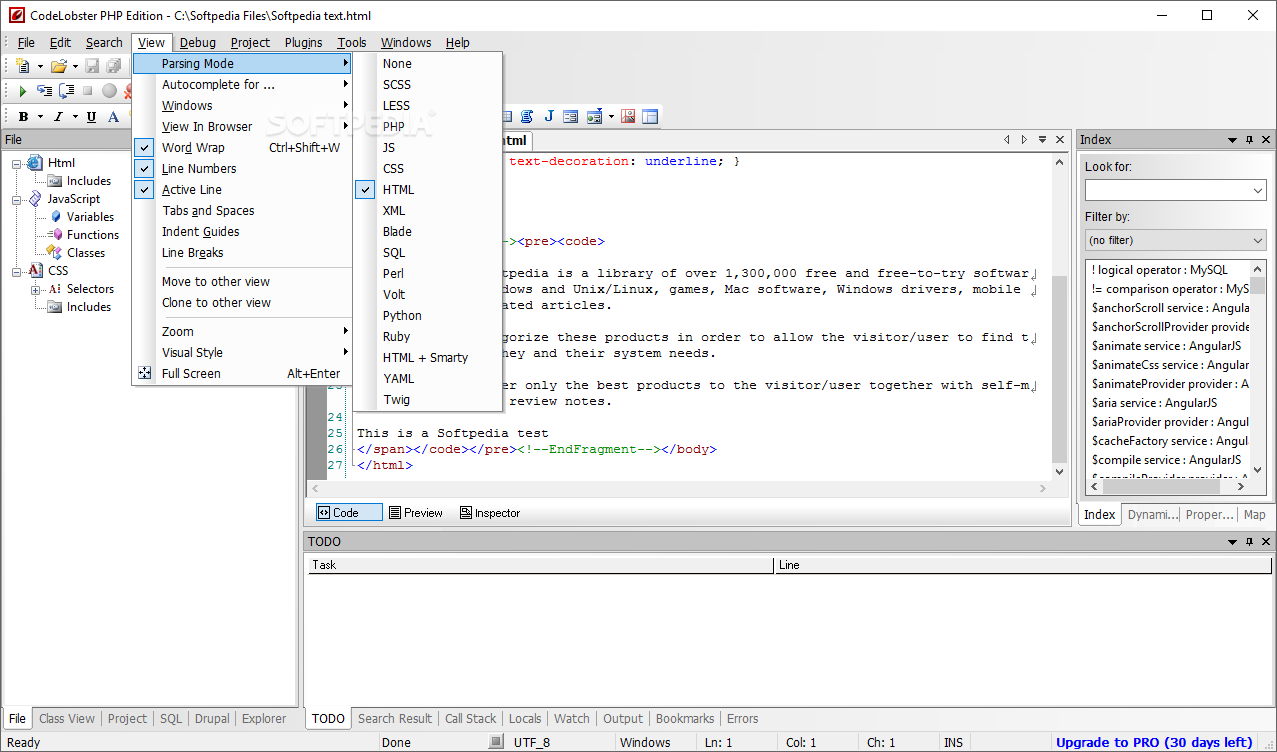Image resolution: width=1277 pixels, height=752 pixels.
Task: Click the frame layout toolbar icon
Action: point(650,116)
